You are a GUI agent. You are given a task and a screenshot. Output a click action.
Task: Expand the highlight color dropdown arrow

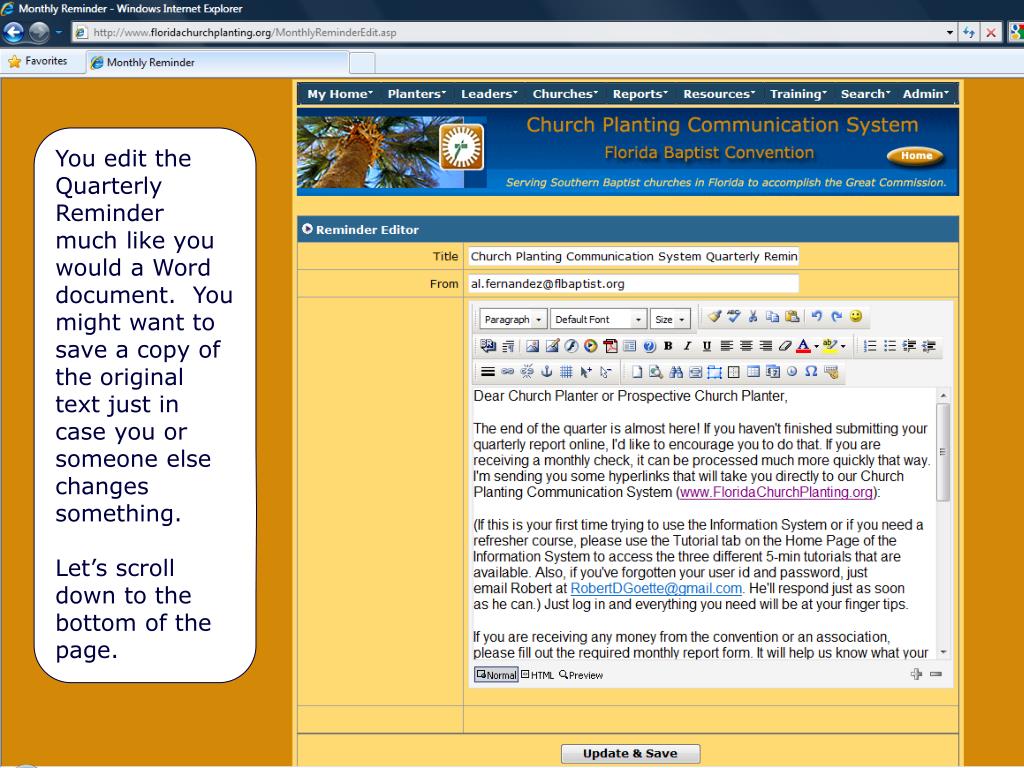coord(843,347)
